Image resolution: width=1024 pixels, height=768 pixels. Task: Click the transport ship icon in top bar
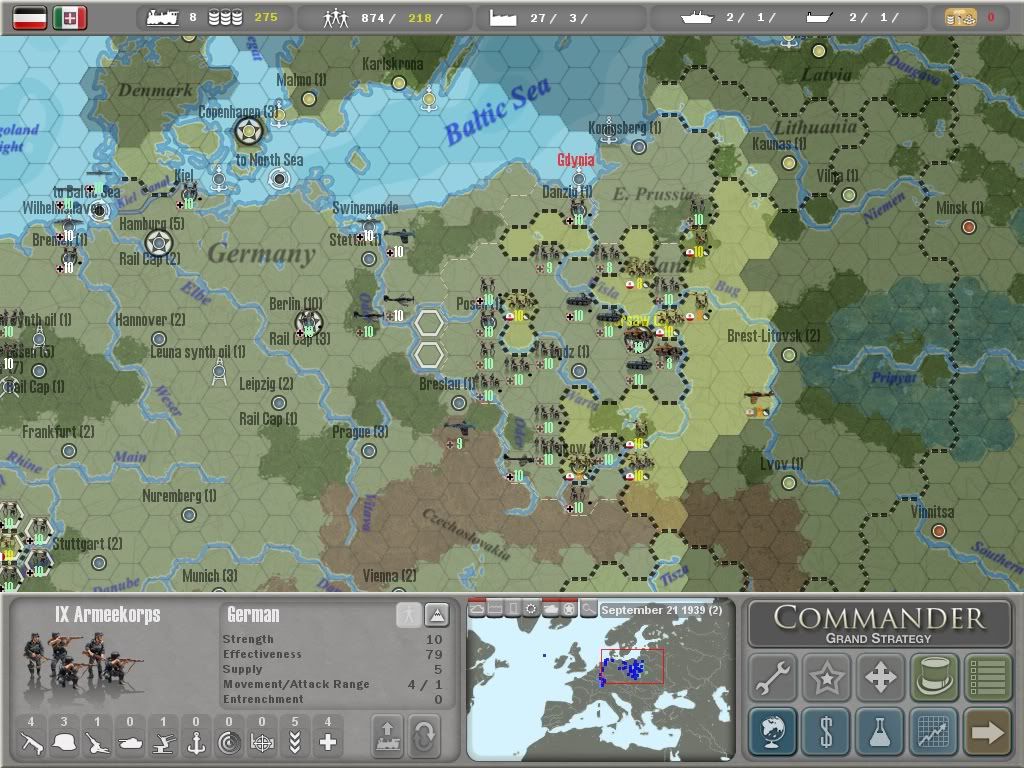click(819, 18)
